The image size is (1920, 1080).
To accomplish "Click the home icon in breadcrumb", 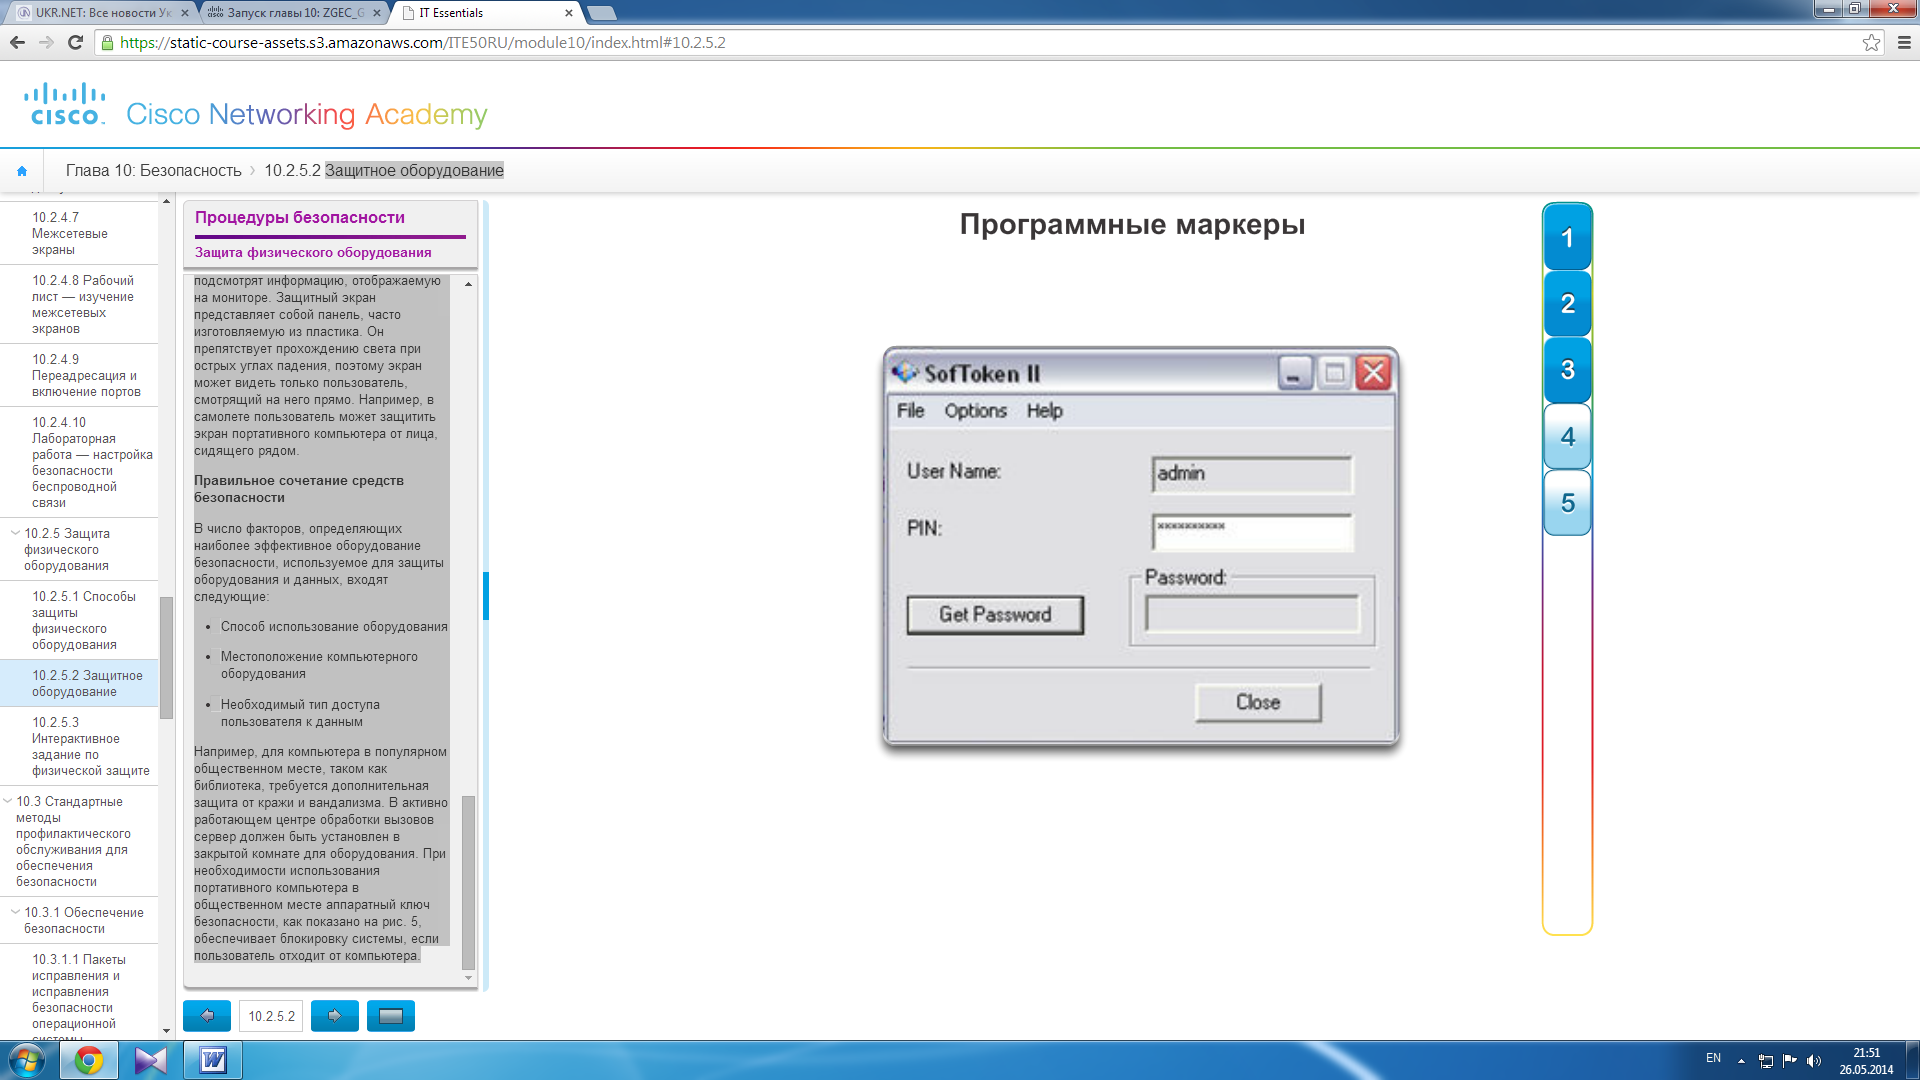I will click(x=22, y=171).
